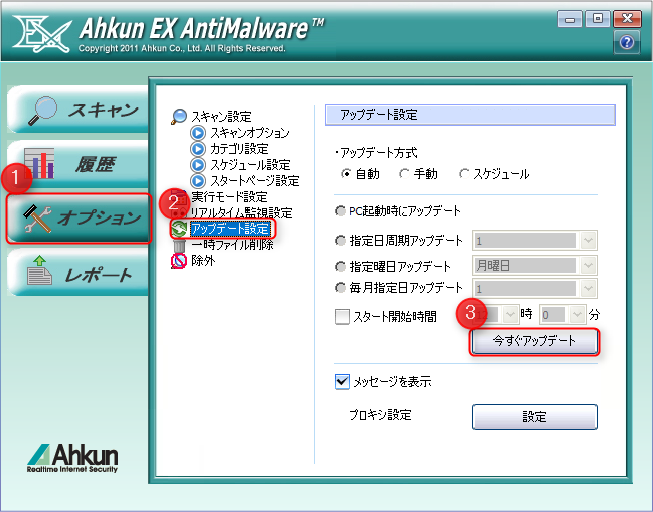Select the 手動 update method radio

click(x=404, y=174)
